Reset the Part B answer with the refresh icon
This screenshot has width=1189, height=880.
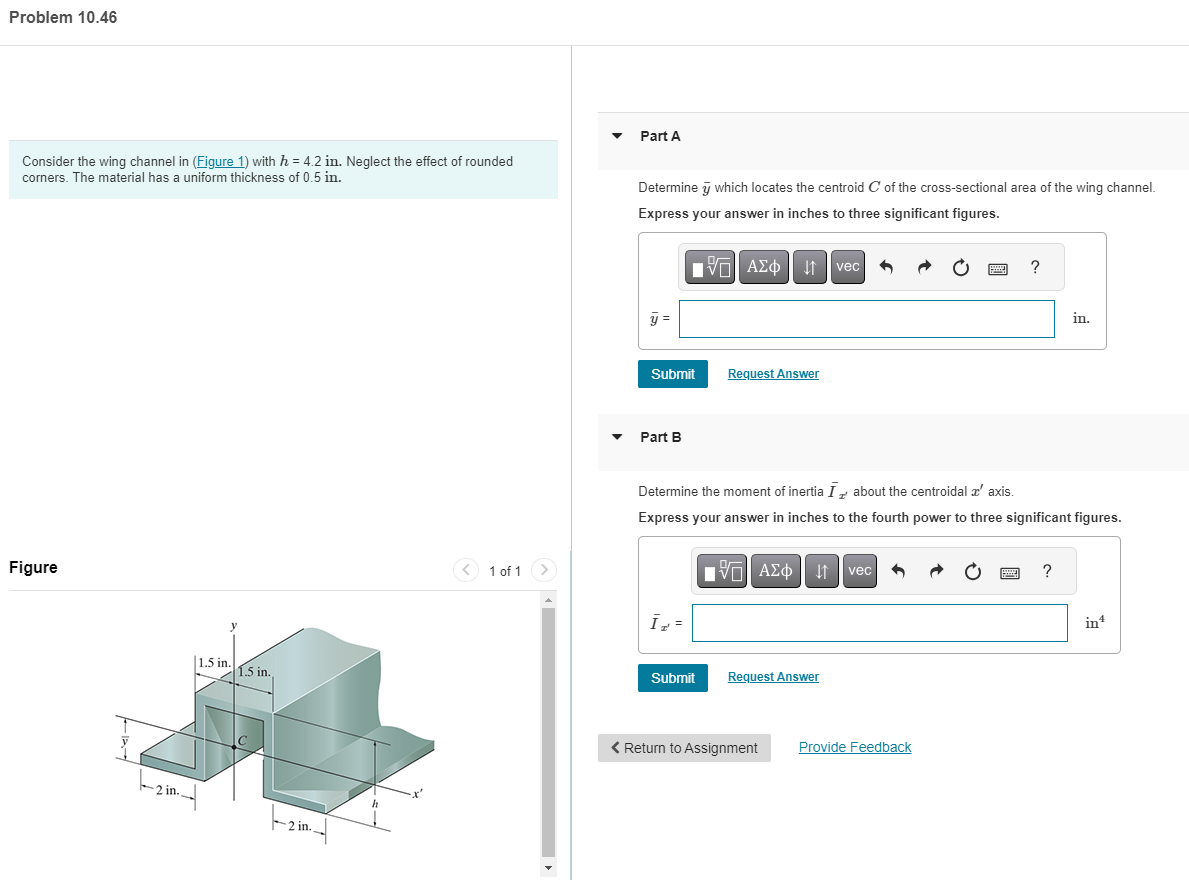[x=972, y=570]
